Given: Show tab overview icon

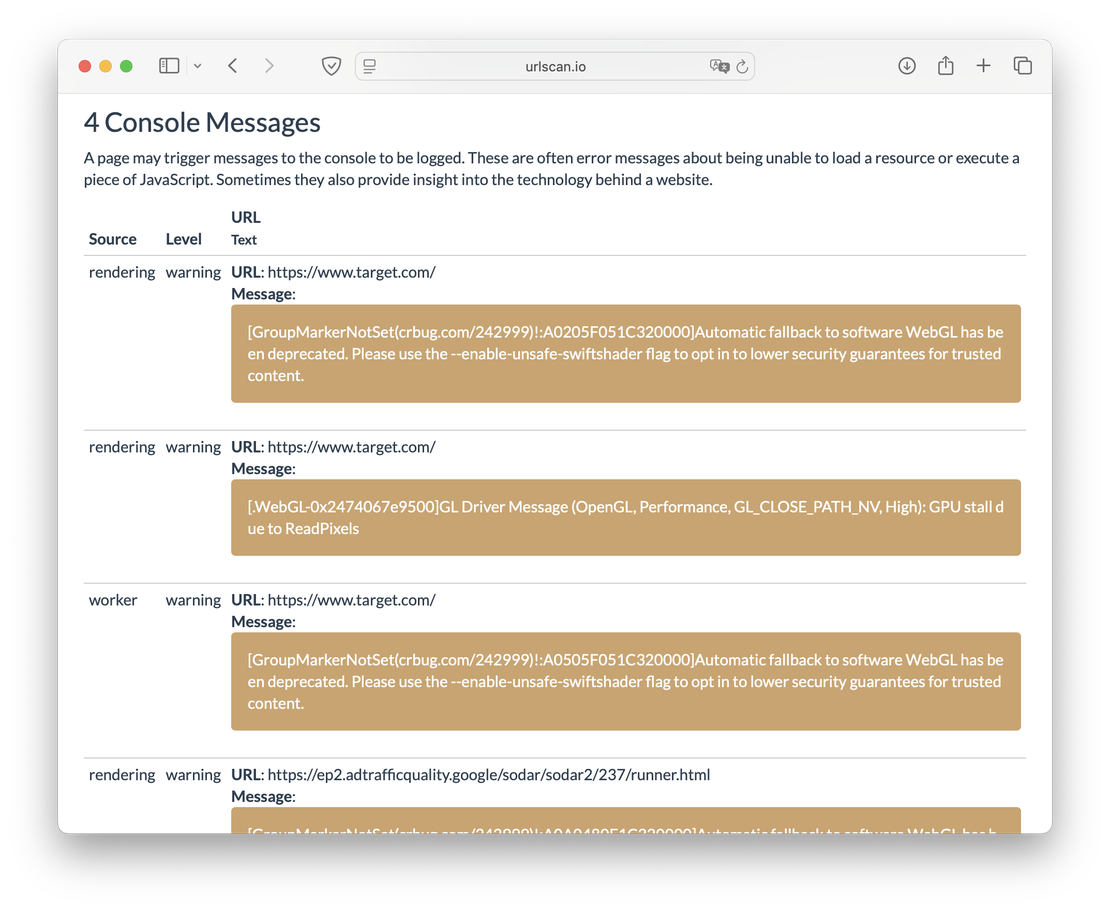Looking at the screenshot, I should pyautogui.click(x=1022, y=66).
